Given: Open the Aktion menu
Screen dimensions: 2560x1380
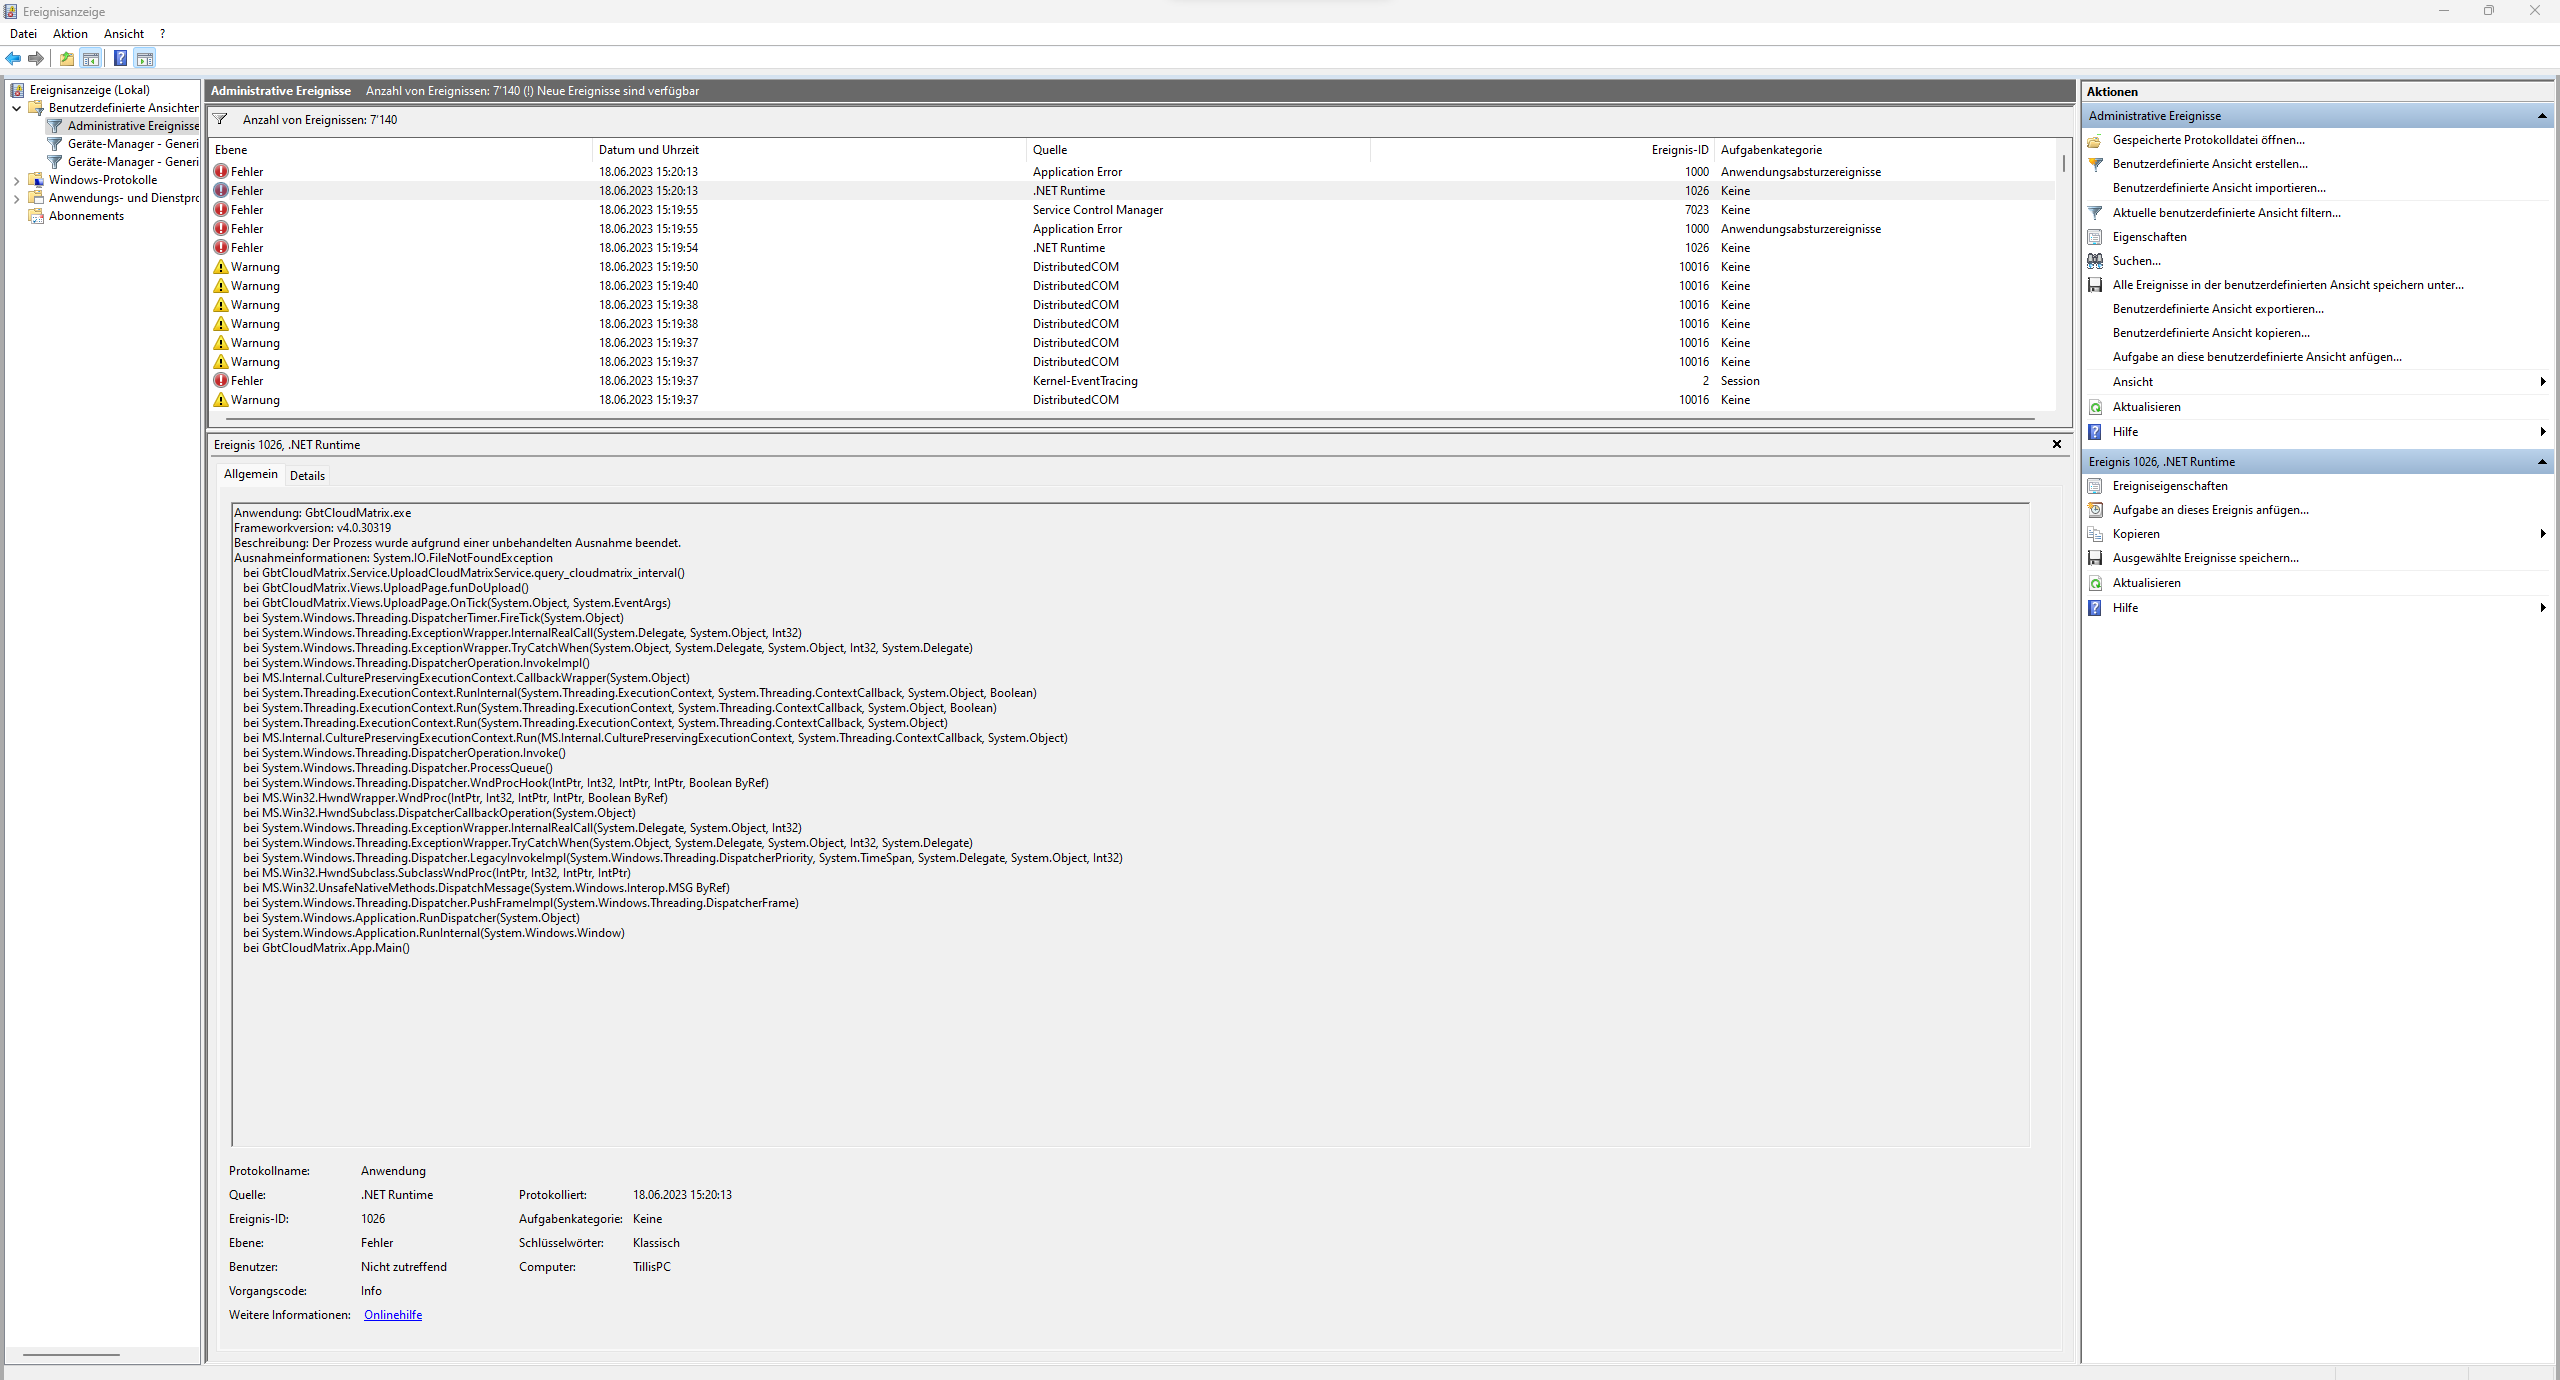Looking at the screenshot, I should tap(70, 34).
